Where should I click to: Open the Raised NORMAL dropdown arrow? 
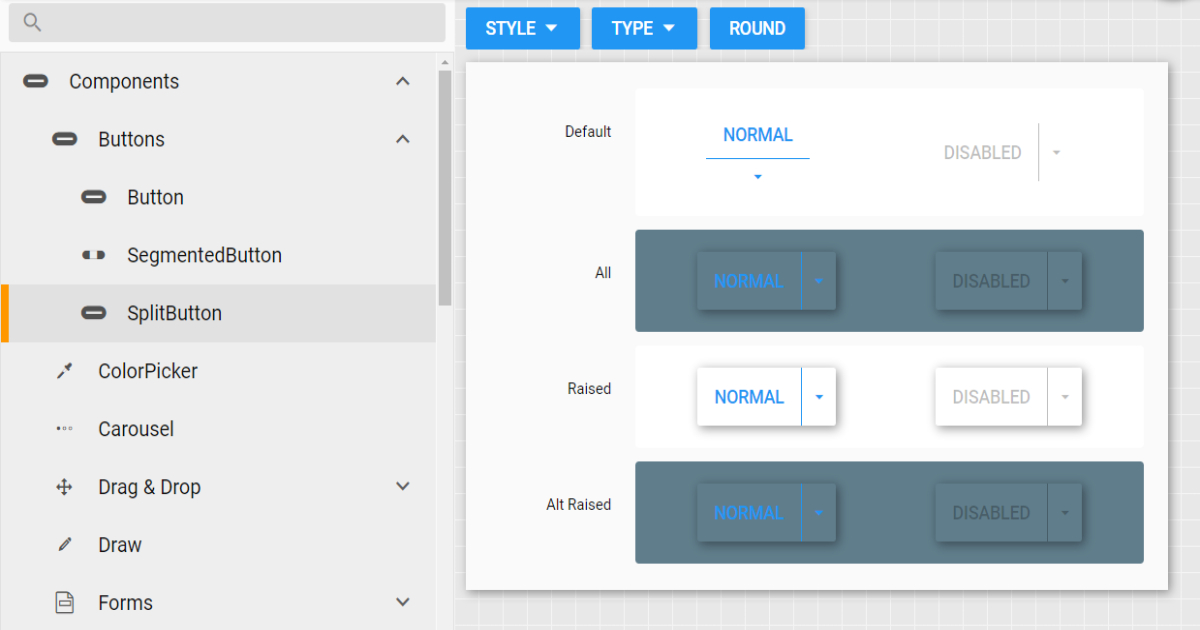819,397
